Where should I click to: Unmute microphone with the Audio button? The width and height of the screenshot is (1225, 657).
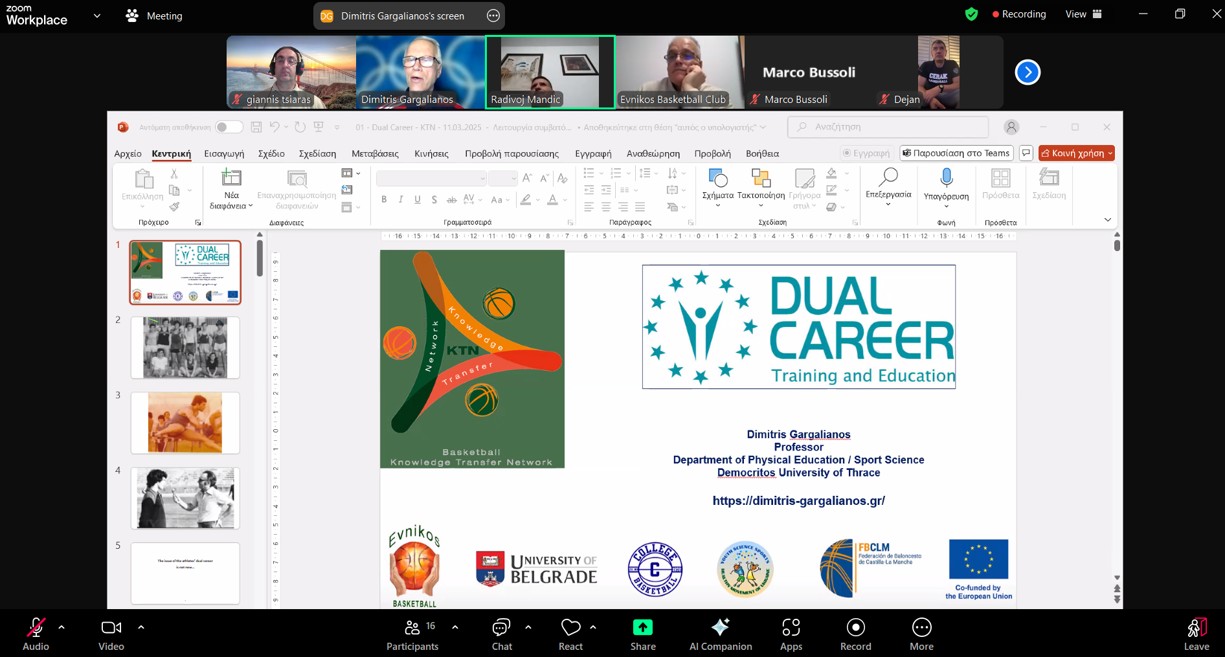(36, 629)
